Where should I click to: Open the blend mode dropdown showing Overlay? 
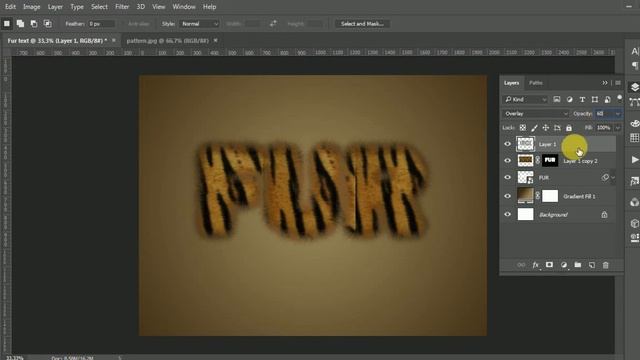coord(536,113)
